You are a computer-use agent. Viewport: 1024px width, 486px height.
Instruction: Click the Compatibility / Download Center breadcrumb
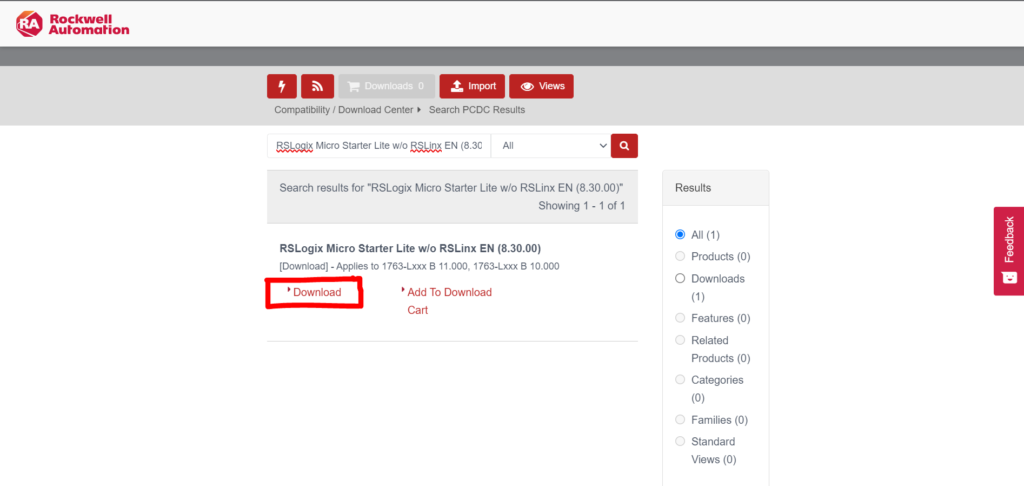tap(344, 110)
